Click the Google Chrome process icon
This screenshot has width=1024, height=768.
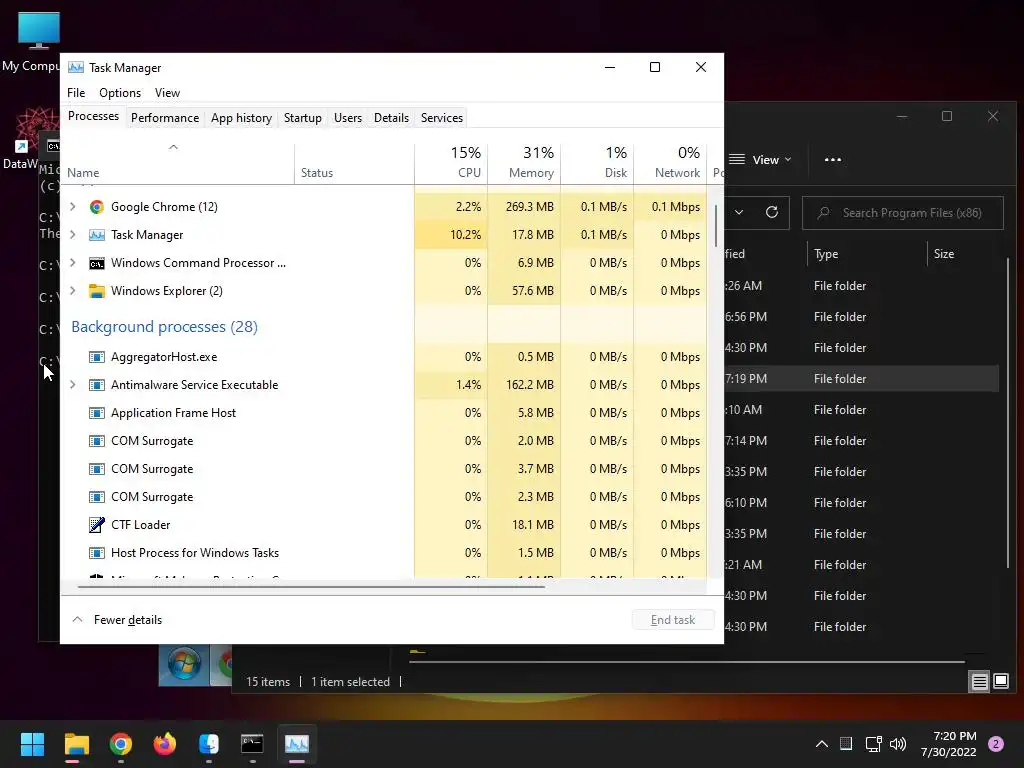point(97,207)
